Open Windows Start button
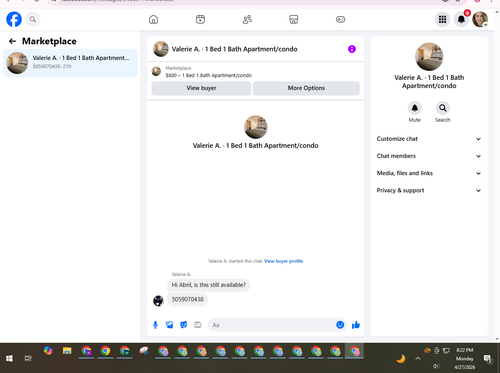The image size is (500, 373). 9,358
